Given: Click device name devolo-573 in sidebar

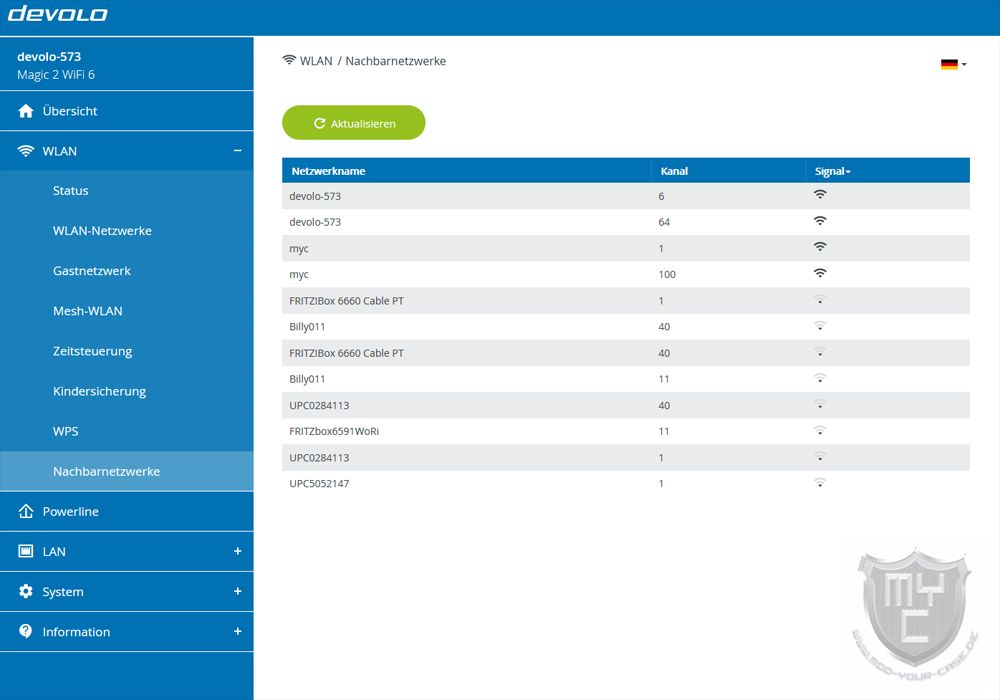Looking at the screenshot, I should pyautogui.click(x=49, y=57).
